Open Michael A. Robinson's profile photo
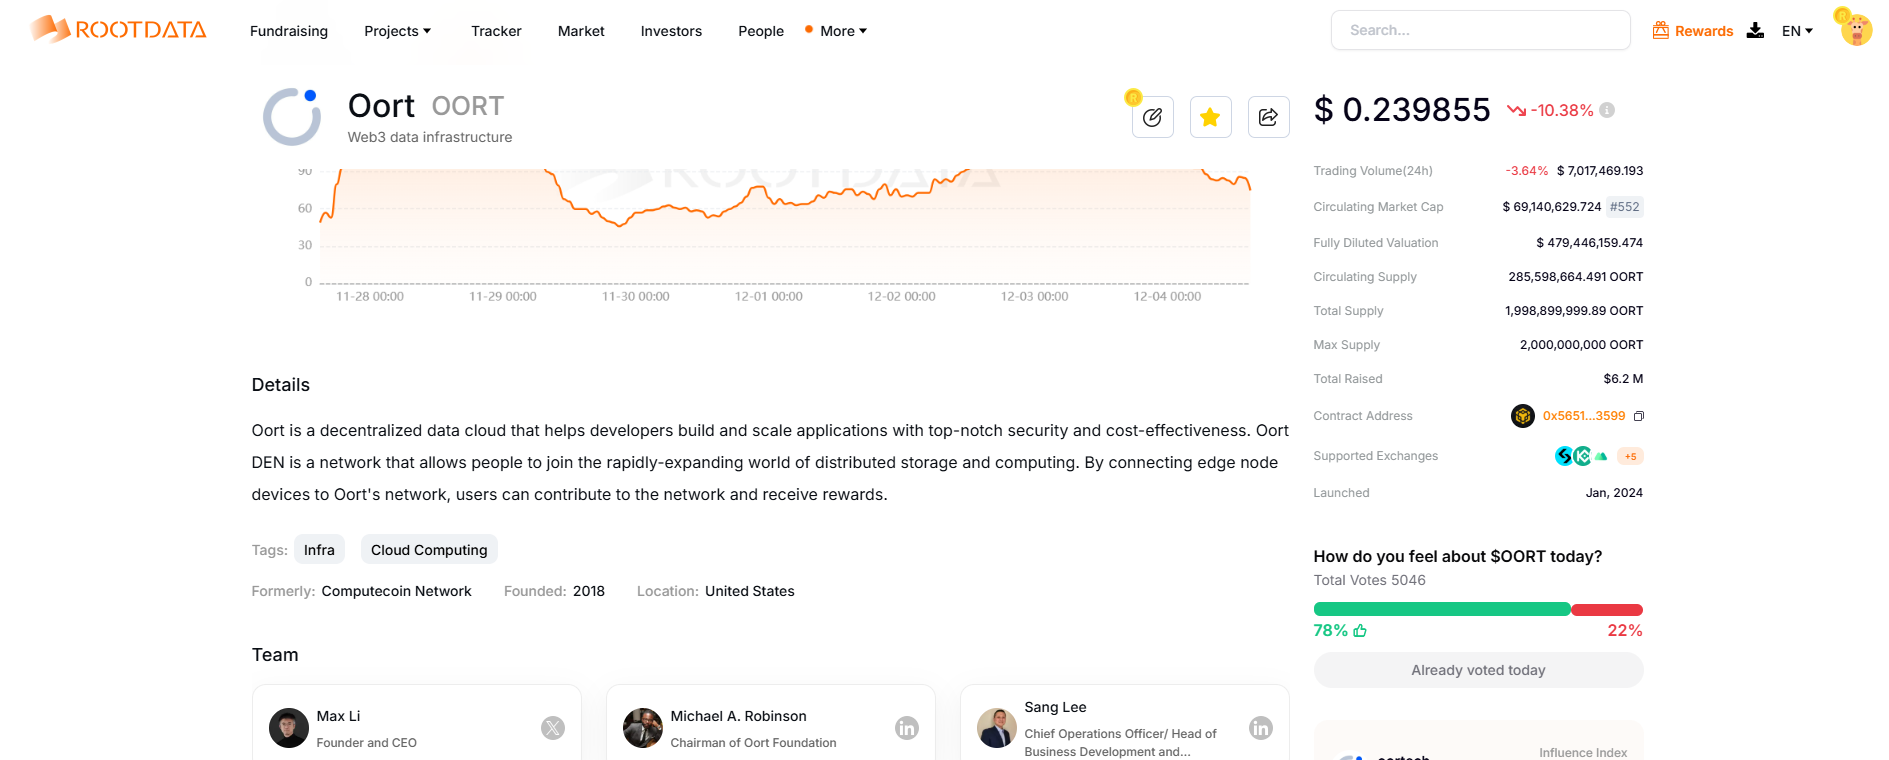The image size is (1889, 760). click(643, 728)
